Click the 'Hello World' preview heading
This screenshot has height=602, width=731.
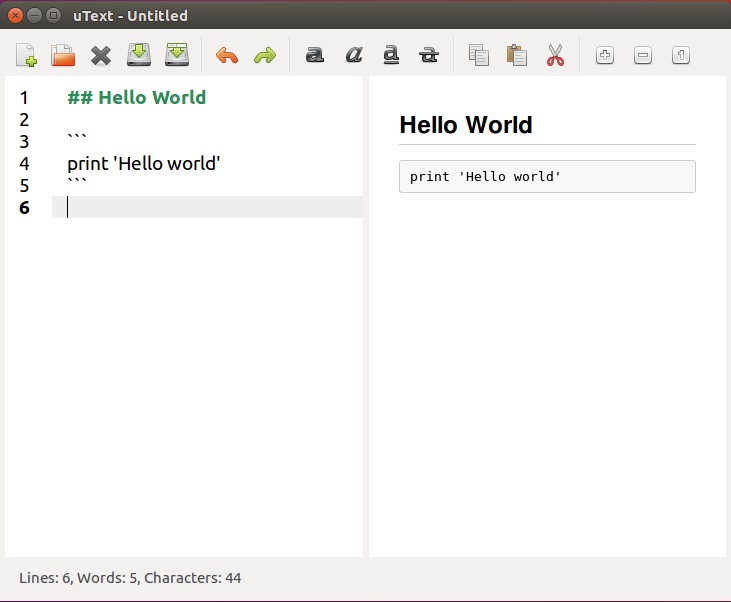coord(466,125)
